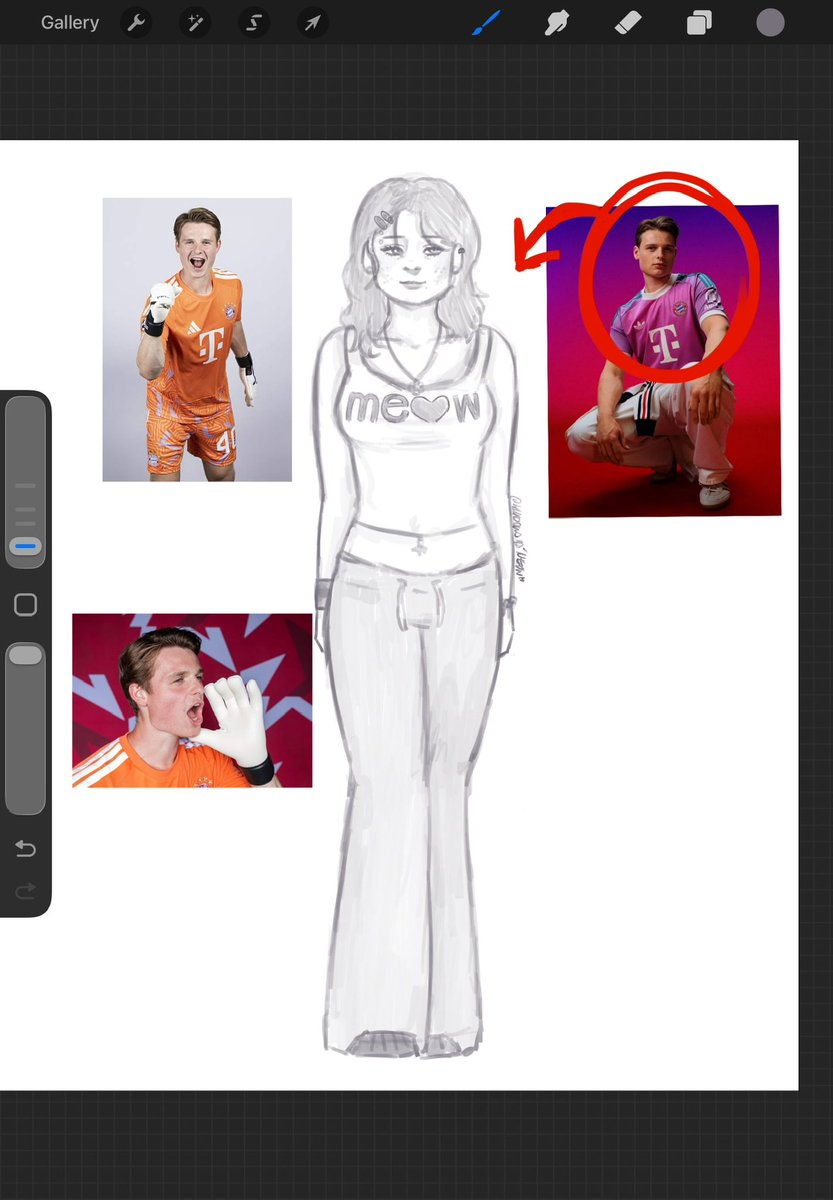Viewport: 833px width, 1200px height.
Task: Activate the Transform arrow tool
Action: [x=313, y=22]
